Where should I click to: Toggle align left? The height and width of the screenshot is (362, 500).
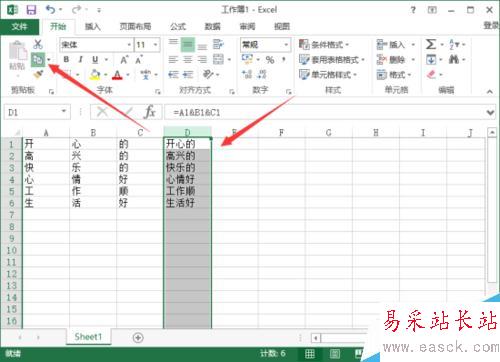click(x=173, y=60)
